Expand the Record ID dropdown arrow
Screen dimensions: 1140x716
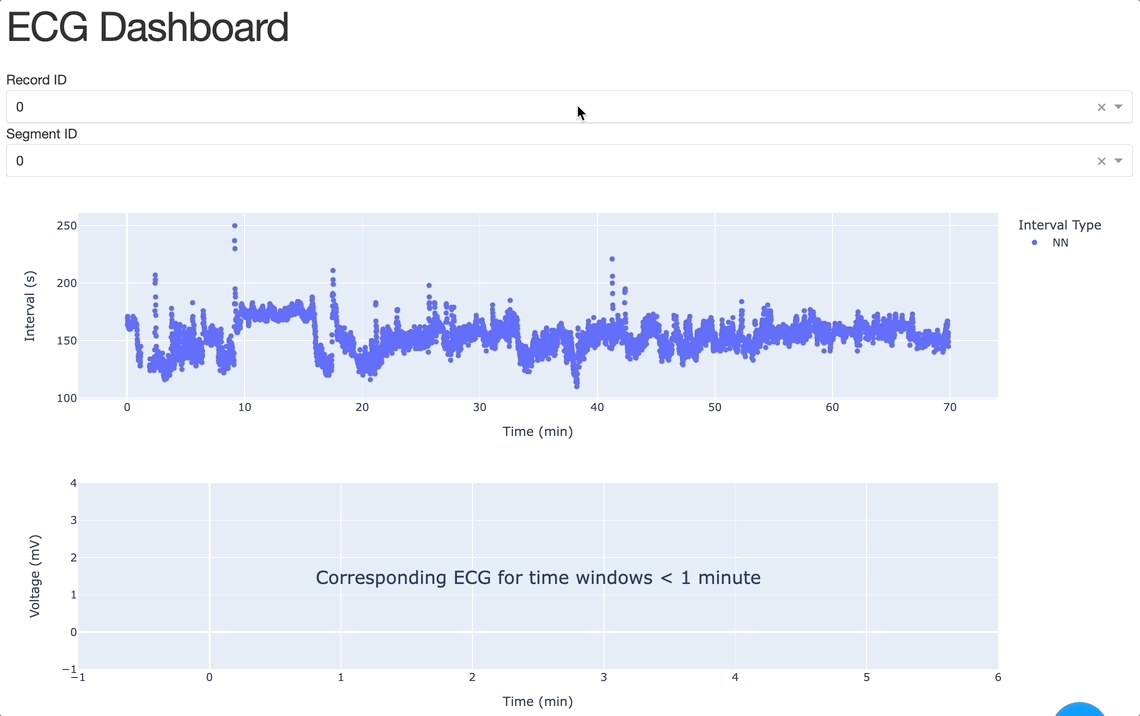click(1119, 107)
